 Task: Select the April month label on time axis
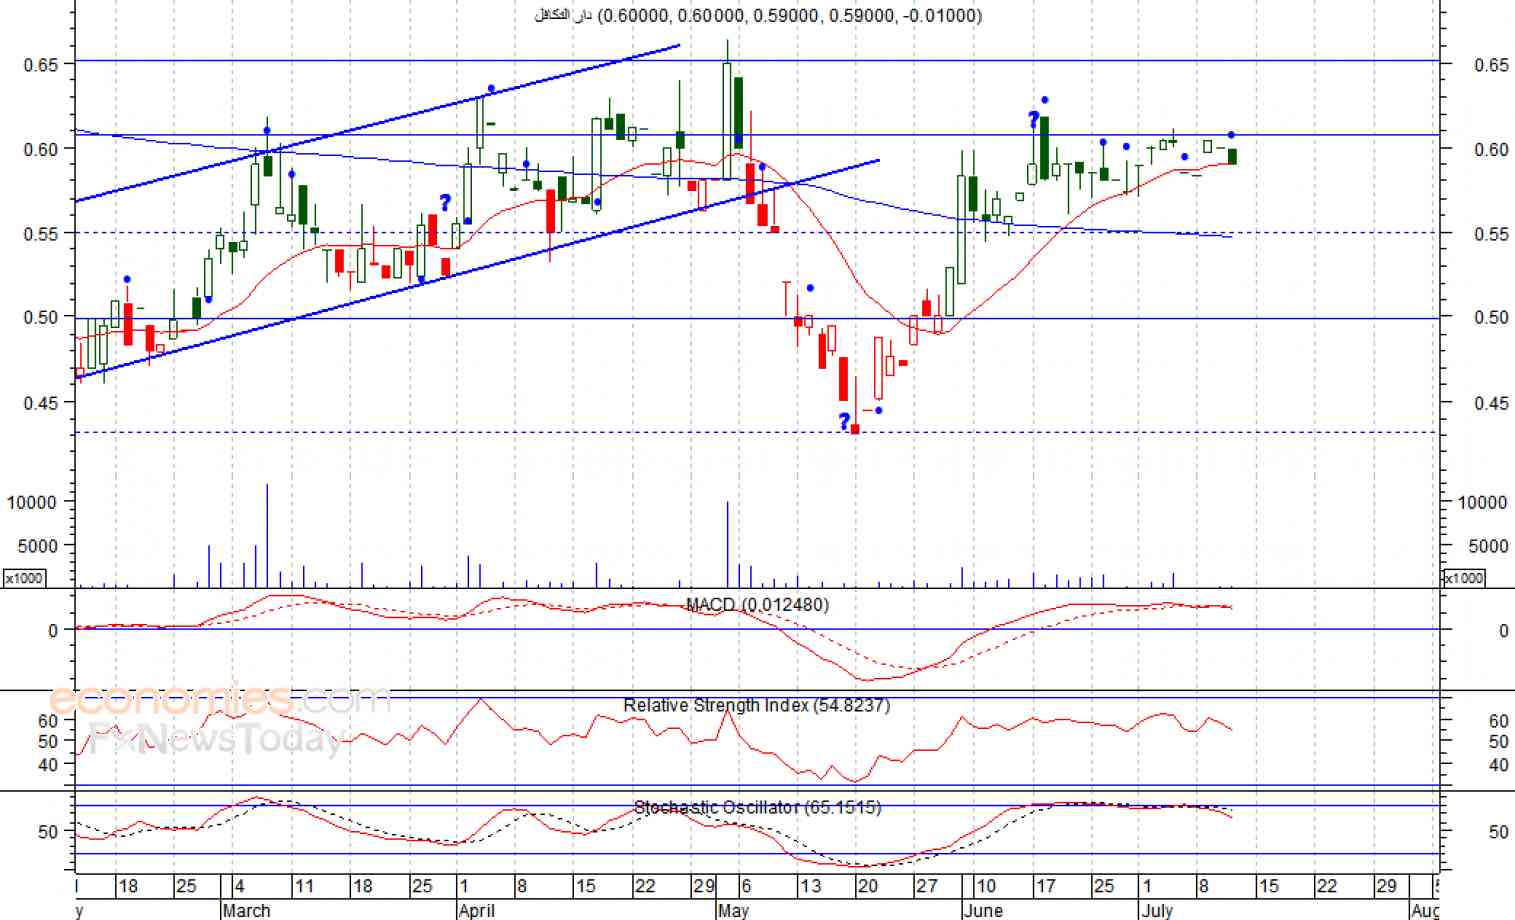(x=477, y=910)
